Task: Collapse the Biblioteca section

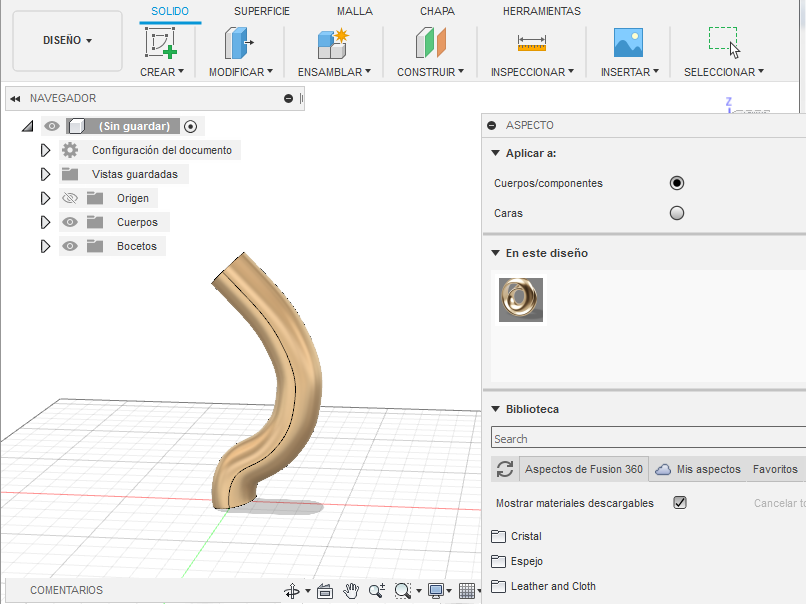Action: (x=496, y=409)
